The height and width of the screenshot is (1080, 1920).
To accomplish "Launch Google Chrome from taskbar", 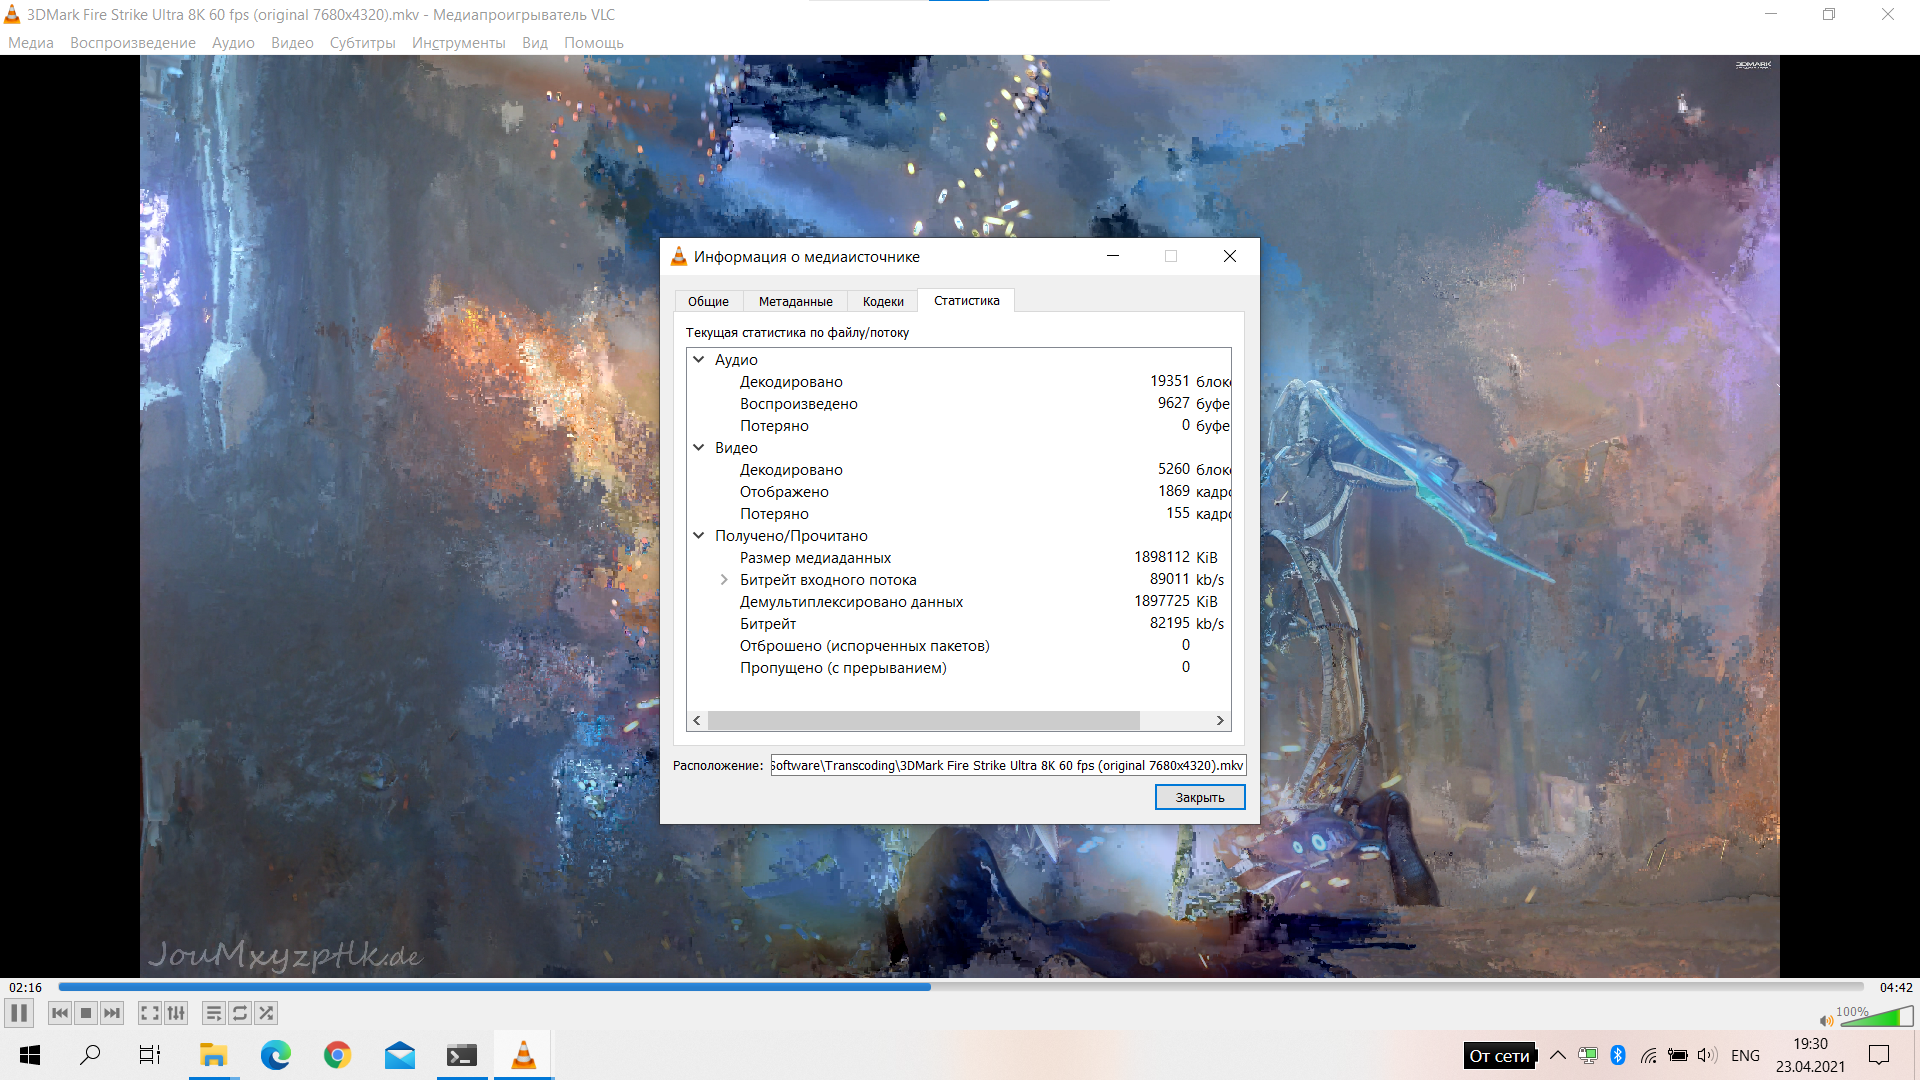I will pyautogui.click(x=338, y=1055).
